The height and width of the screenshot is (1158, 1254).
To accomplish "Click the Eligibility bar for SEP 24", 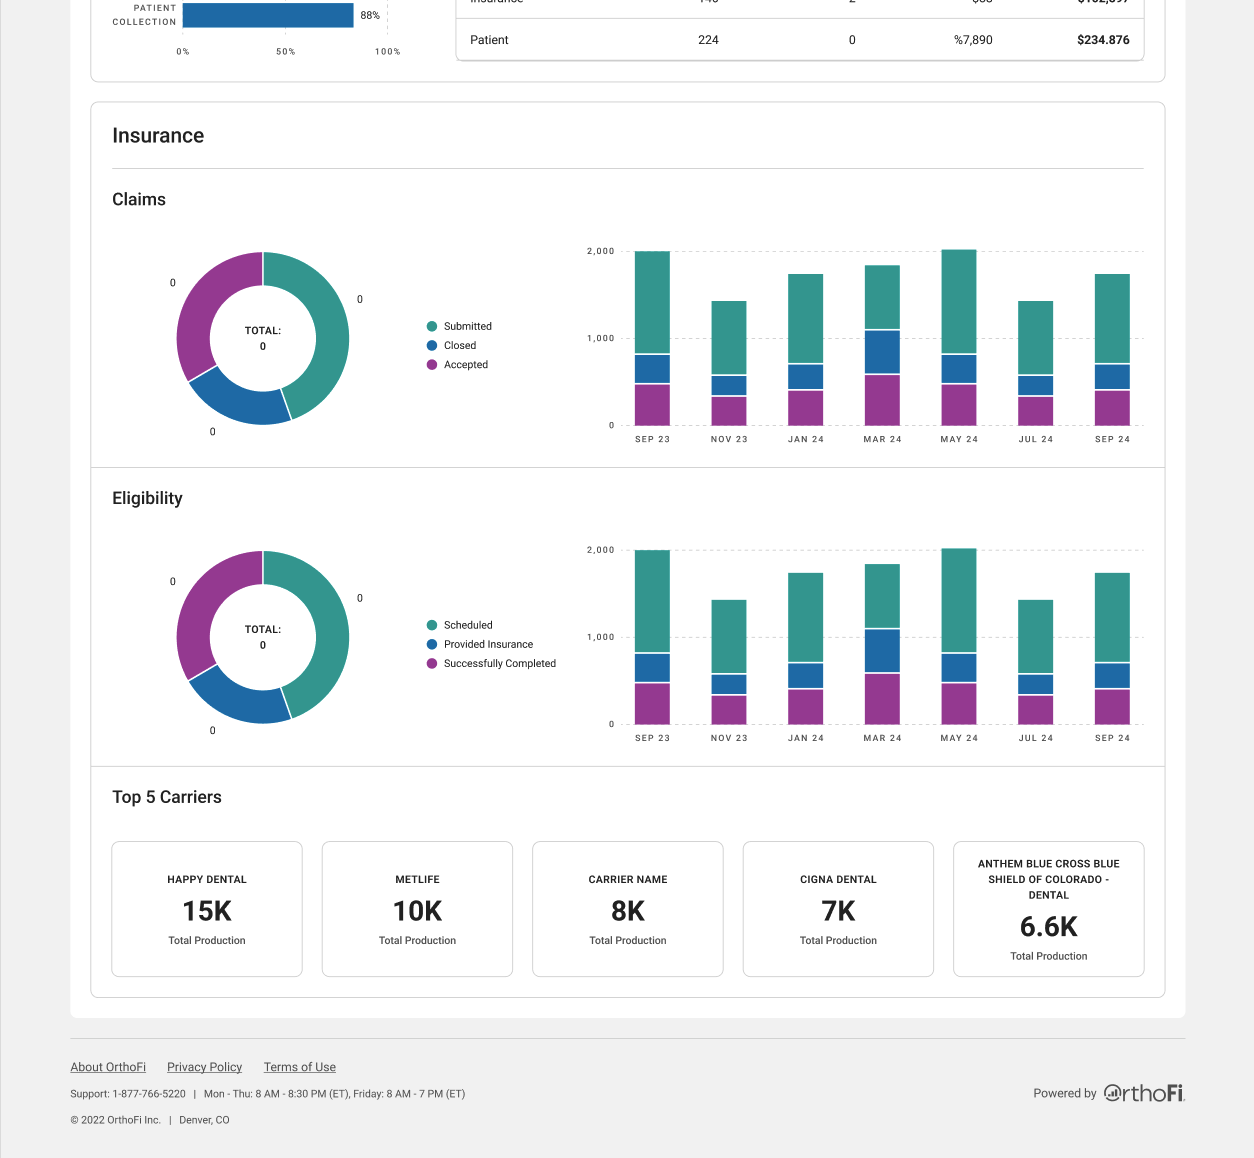I will tap(1112, 648).
